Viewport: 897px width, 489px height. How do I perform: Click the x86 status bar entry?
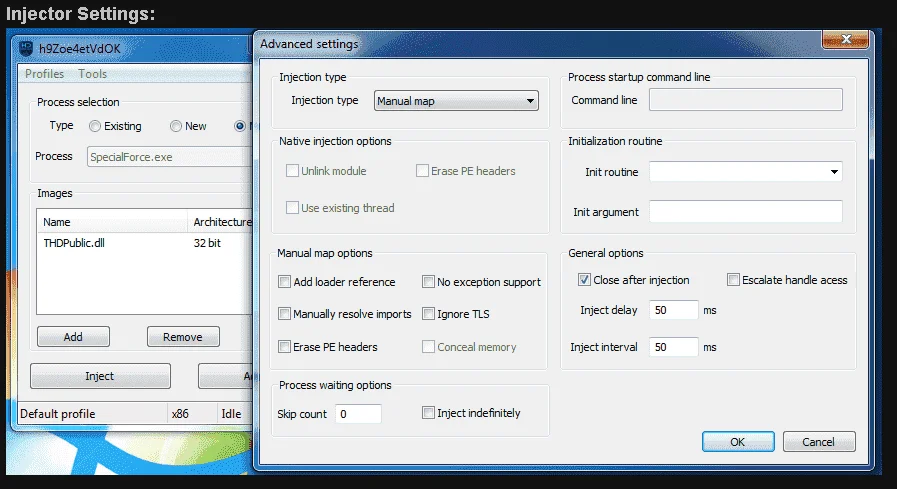coord(192,414)
